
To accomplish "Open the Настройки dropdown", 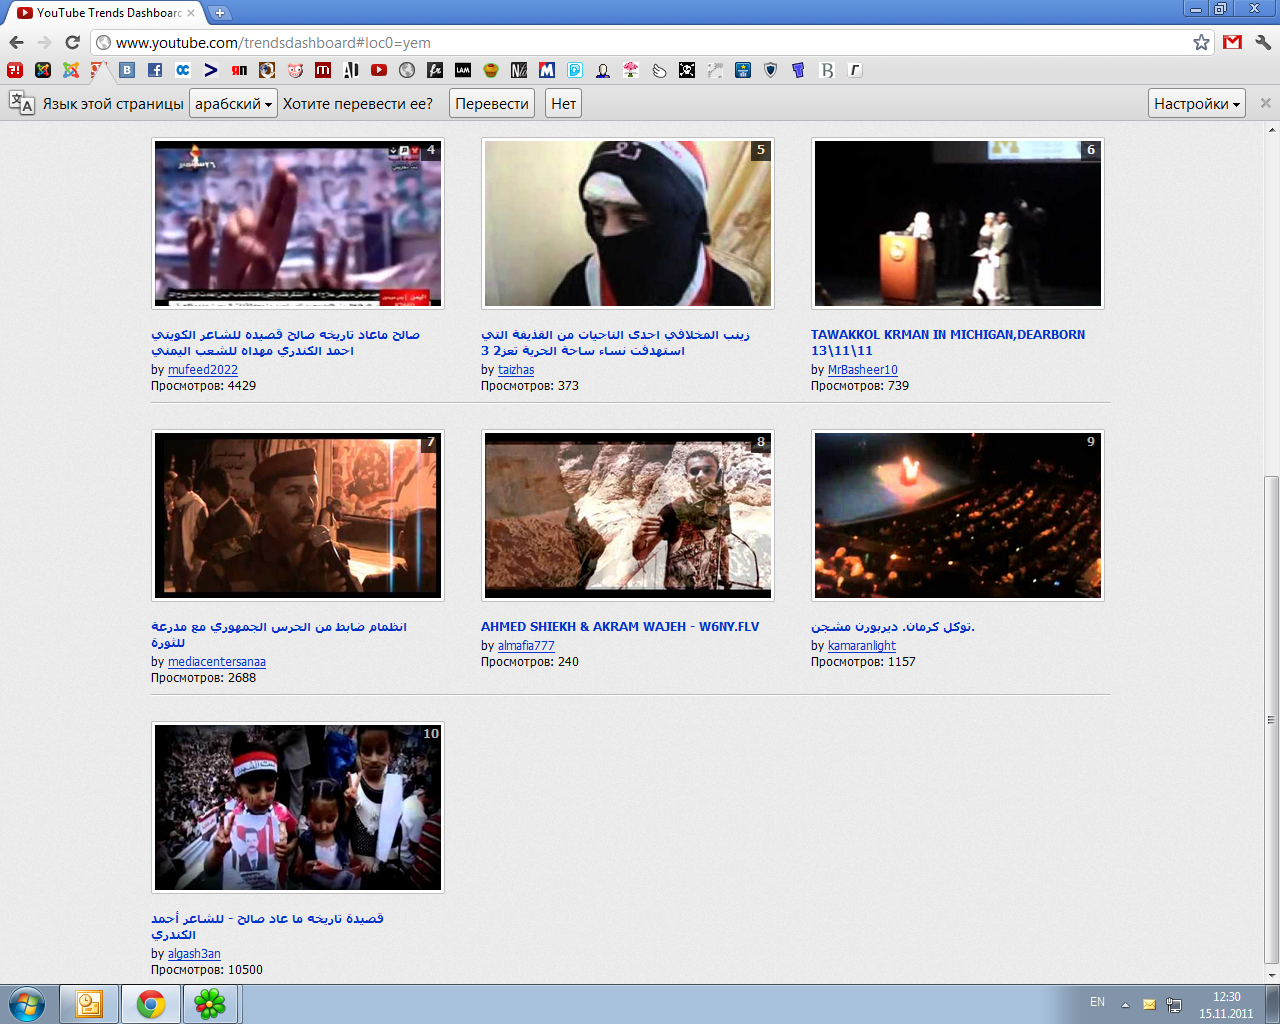I will pos(1196,103).
